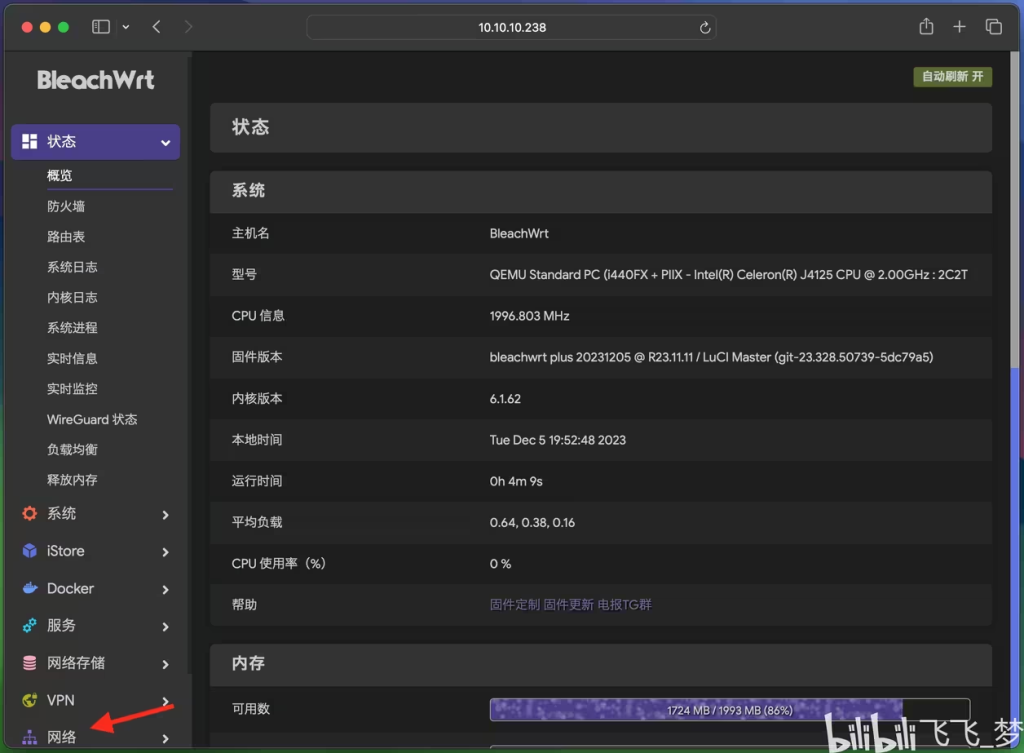Open the 防火墙 submenu item
The width and height of the screenshot is (1024, 753).
66,206
